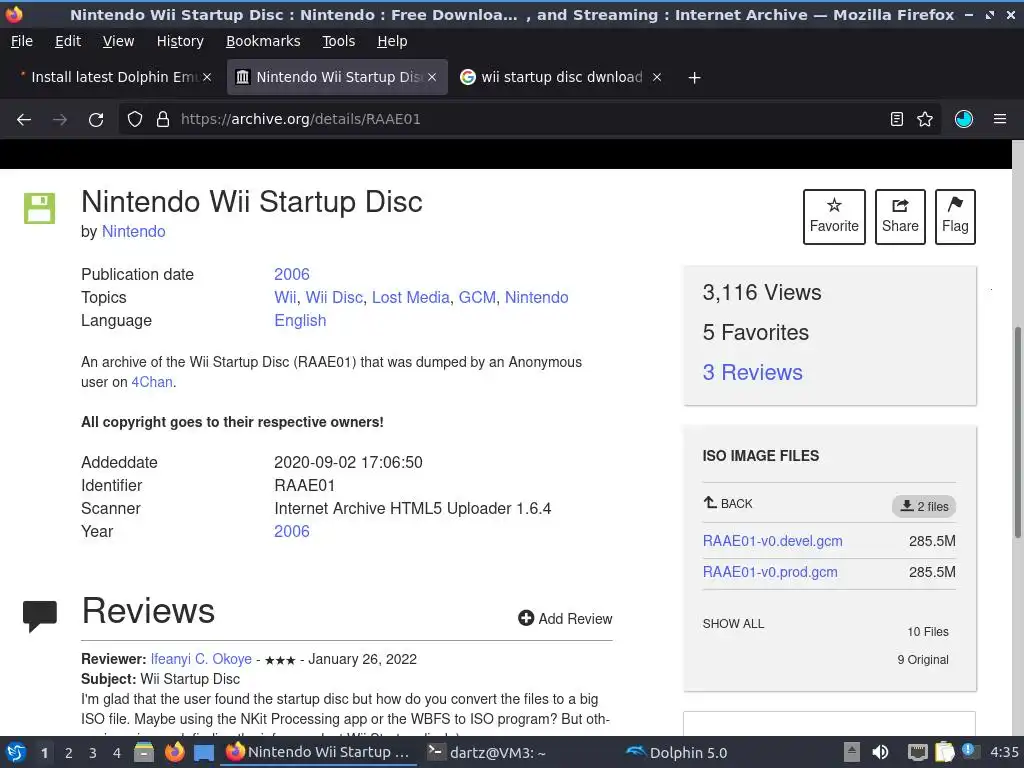The image size is (1024, 768).
Task: Click Add Review plus button
Action: (565, 618)
